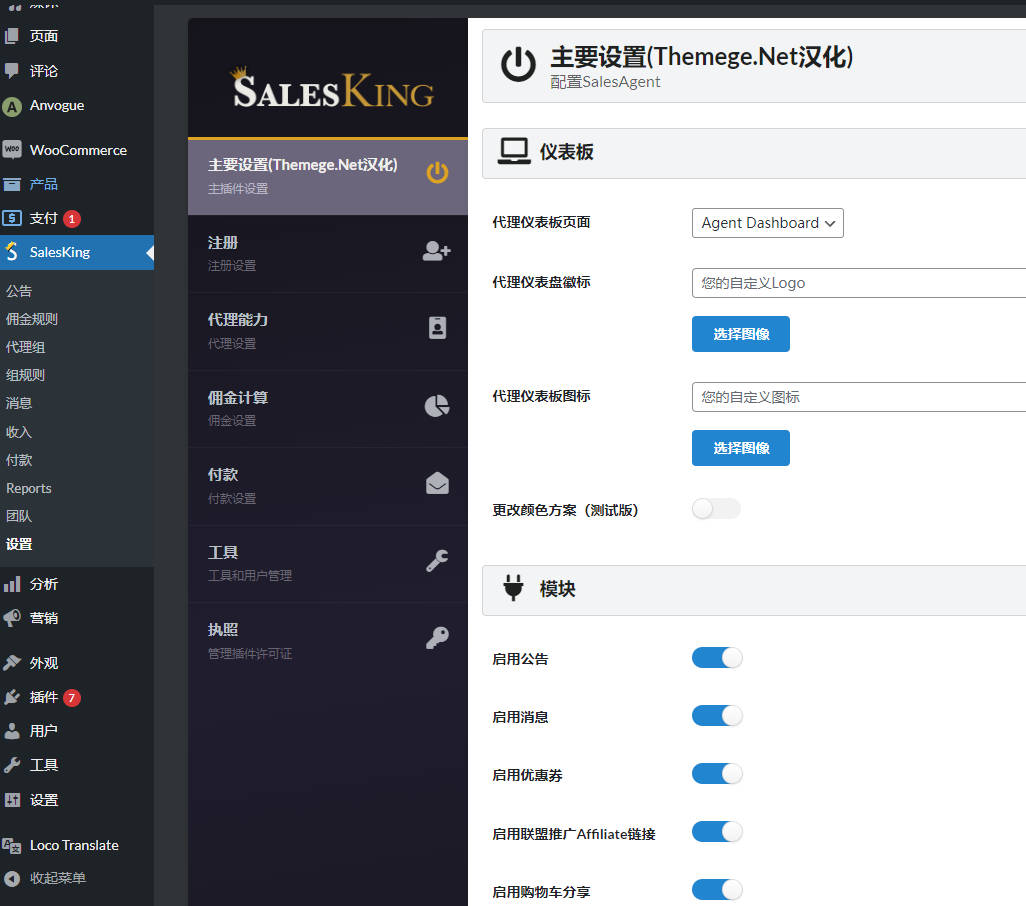Open the 工具 tools and user management tab
The width and height of the screenshot is (1026, 906).
pos(328,564)
